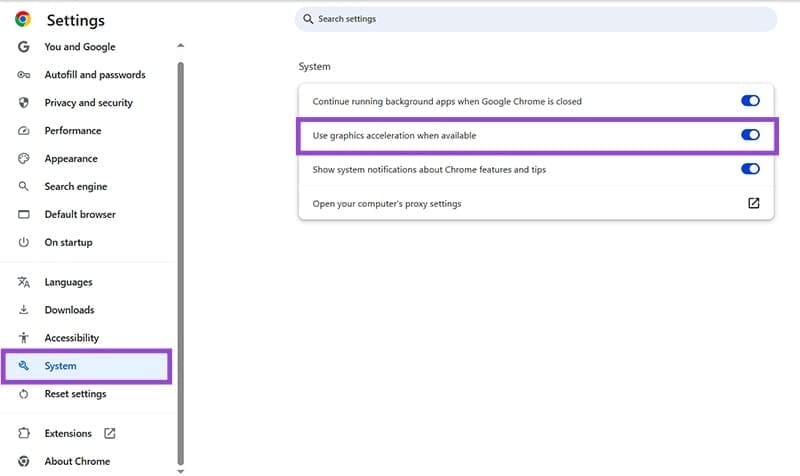
Task: Click Open your computer's proxy settings row
Action: [x=536, y=203]
